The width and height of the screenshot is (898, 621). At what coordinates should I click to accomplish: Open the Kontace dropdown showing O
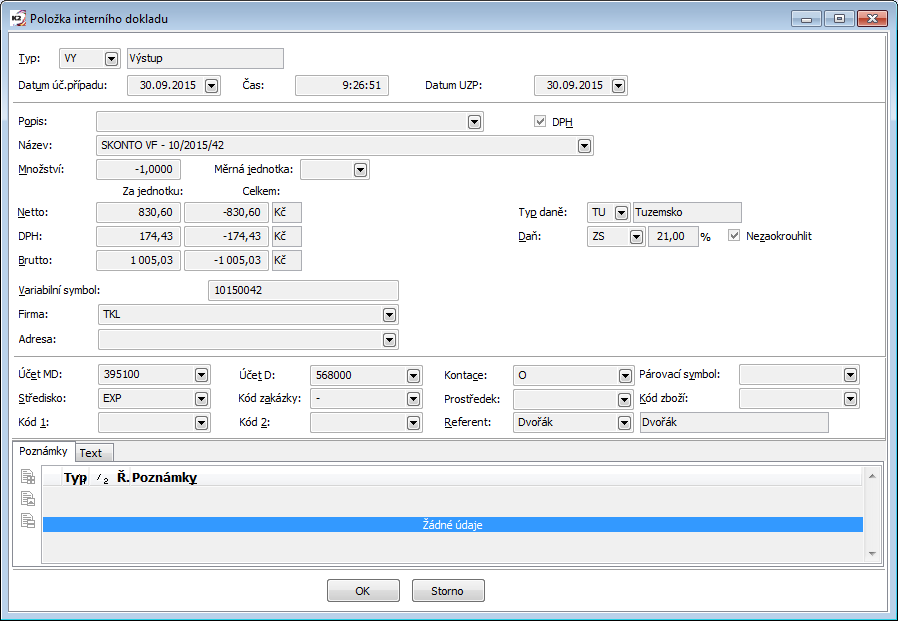click(625, 376)
